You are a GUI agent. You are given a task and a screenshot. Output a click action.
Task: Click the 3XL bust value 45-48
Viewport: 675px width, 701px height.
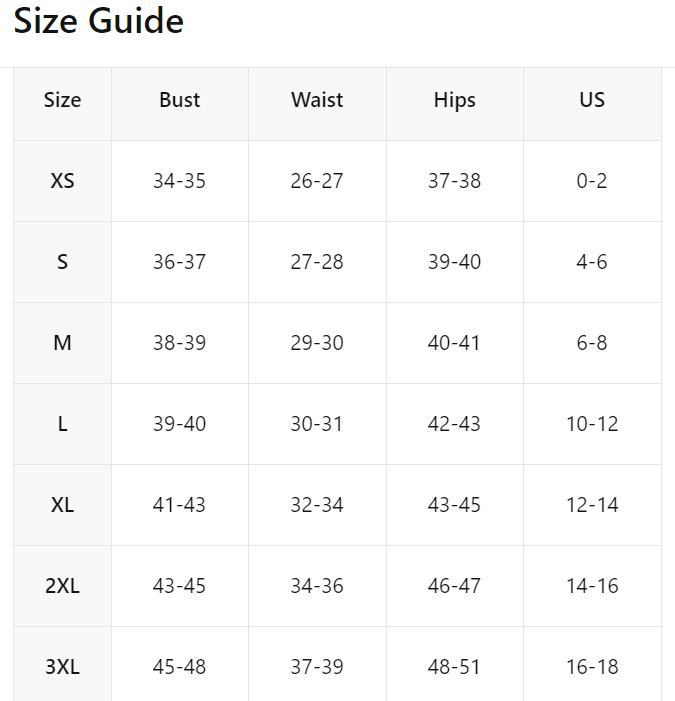point(179,667)
